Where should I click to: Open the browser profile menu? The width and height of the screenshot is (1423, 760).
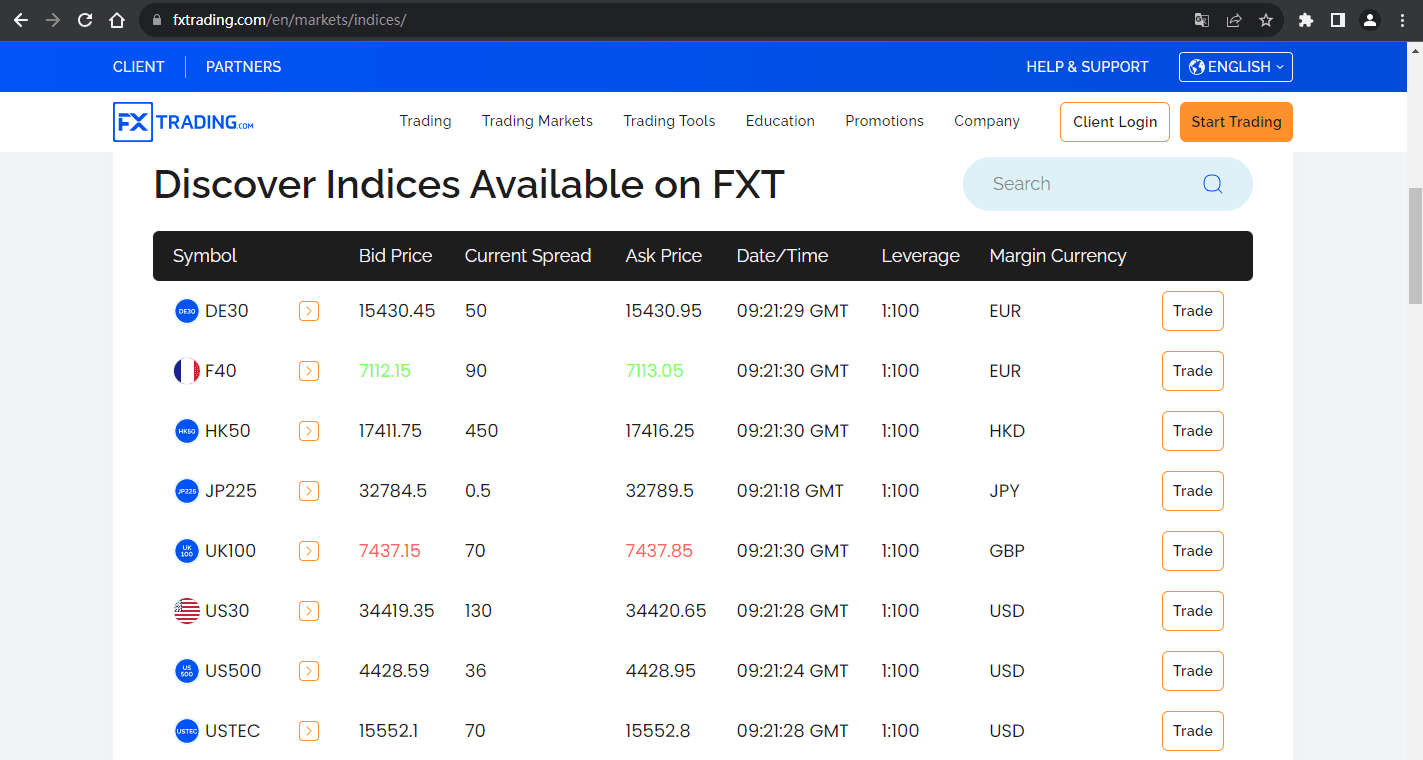(1370, 20)
